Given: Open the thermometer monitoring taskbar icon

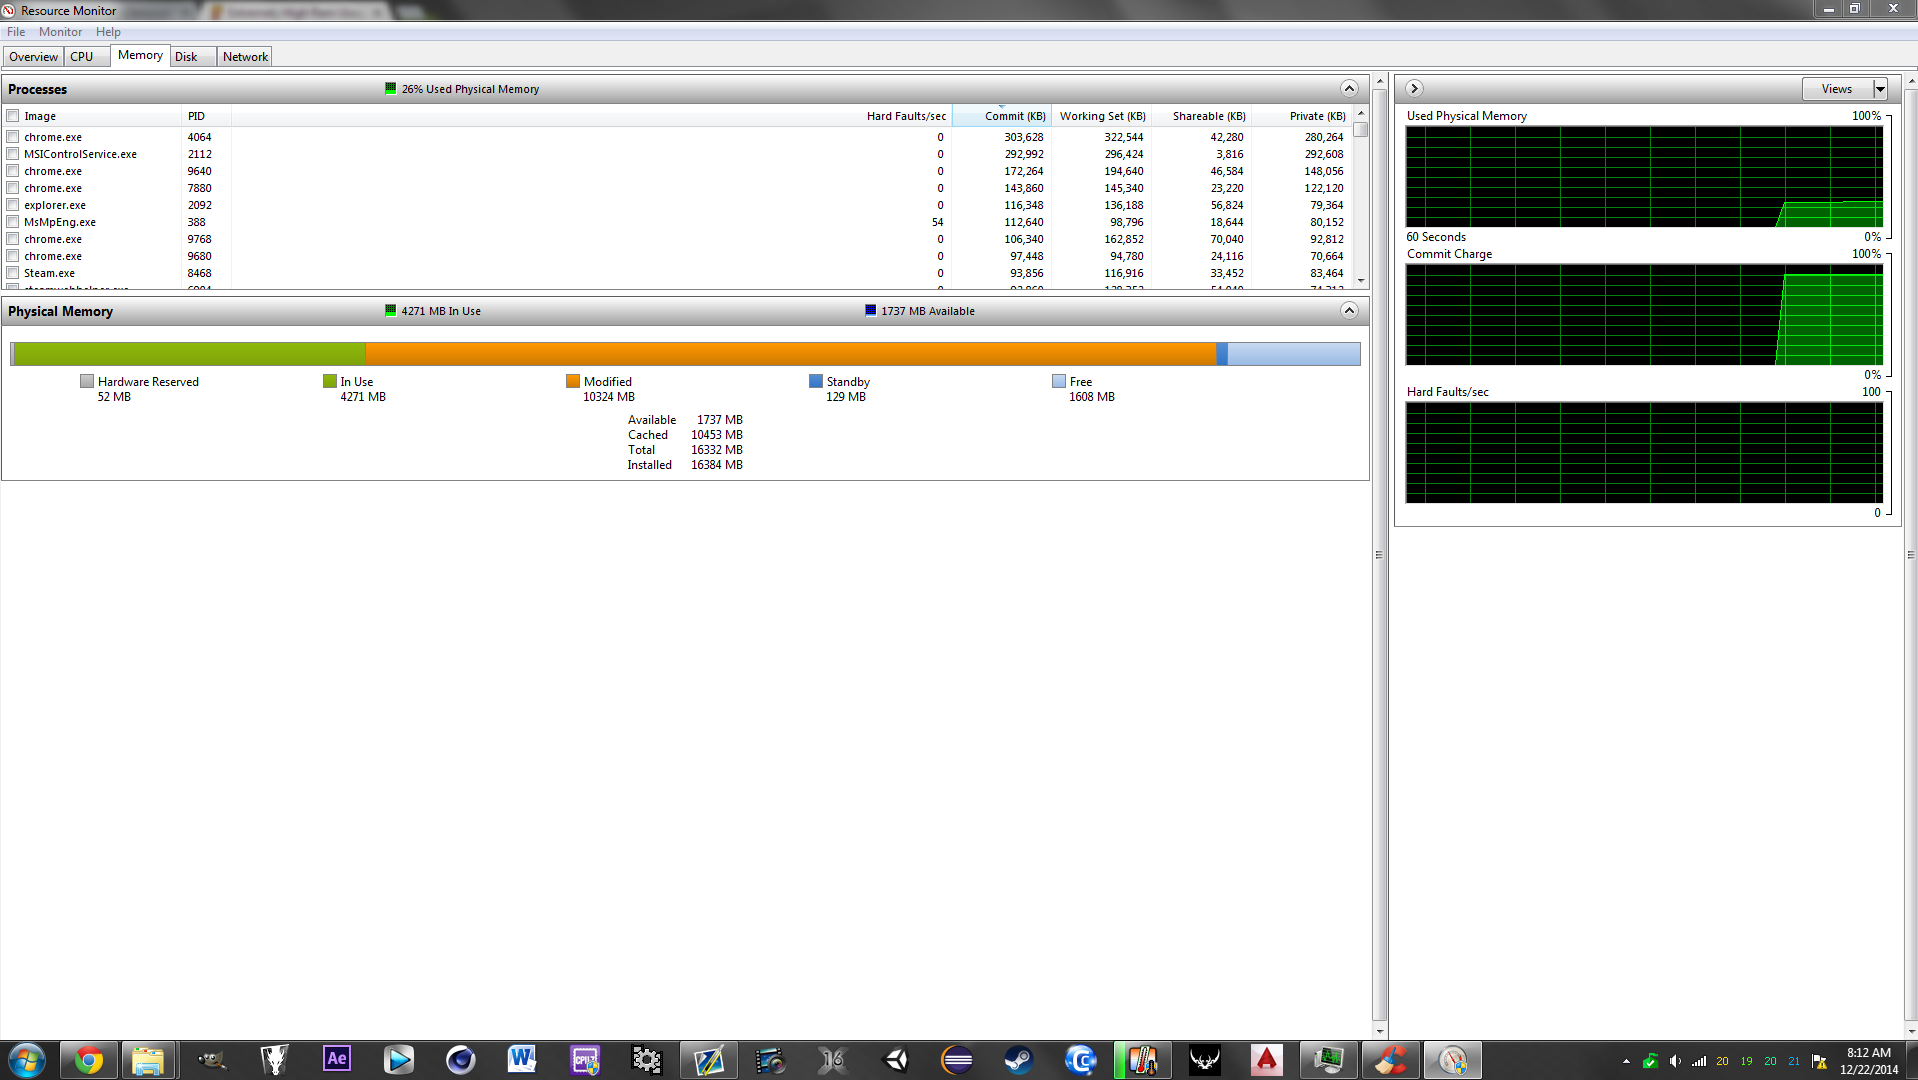Looking at the screenshot, I should coord(1143,1060).
